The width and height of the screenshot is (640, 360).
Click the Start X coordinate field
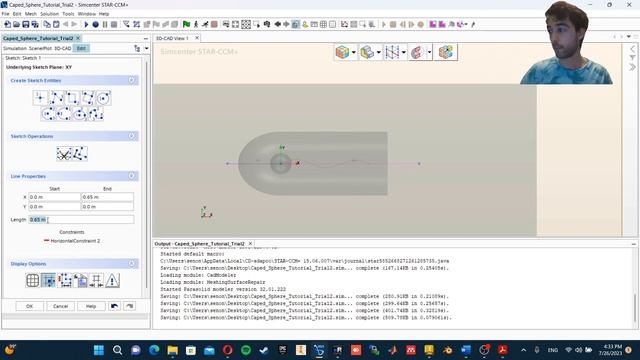point(54,197)
